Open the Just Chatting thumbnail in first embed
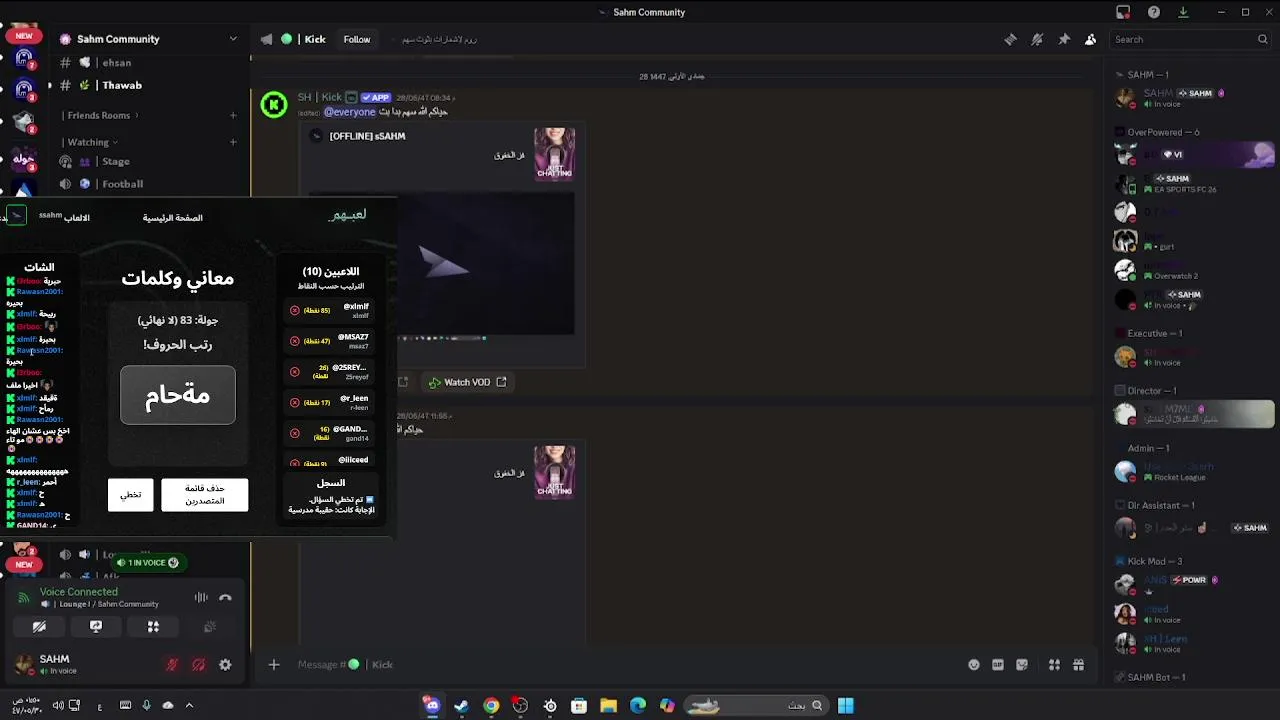1280x720 pixels. tap(554, 154)
